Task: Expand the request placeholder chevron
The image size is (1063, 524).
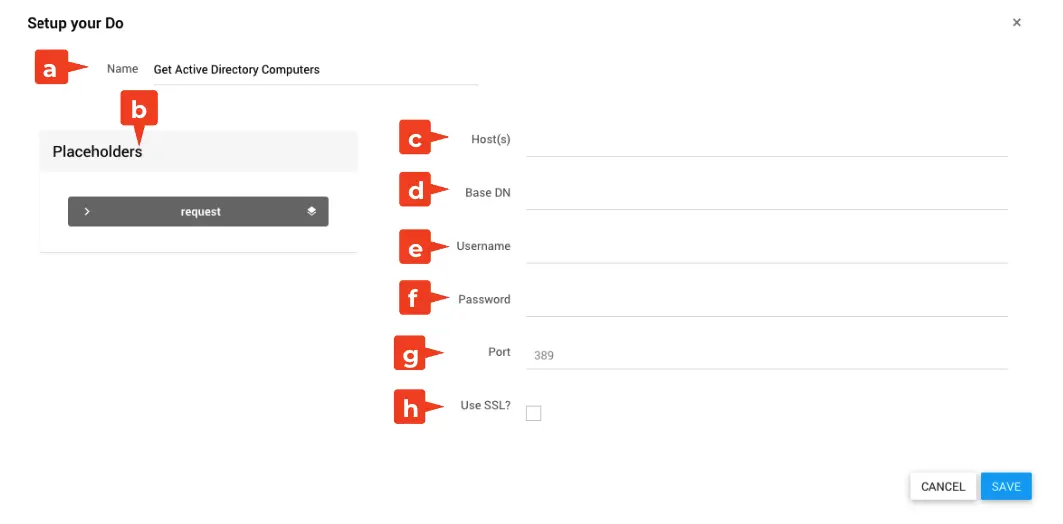Action: tap(88, 211)
